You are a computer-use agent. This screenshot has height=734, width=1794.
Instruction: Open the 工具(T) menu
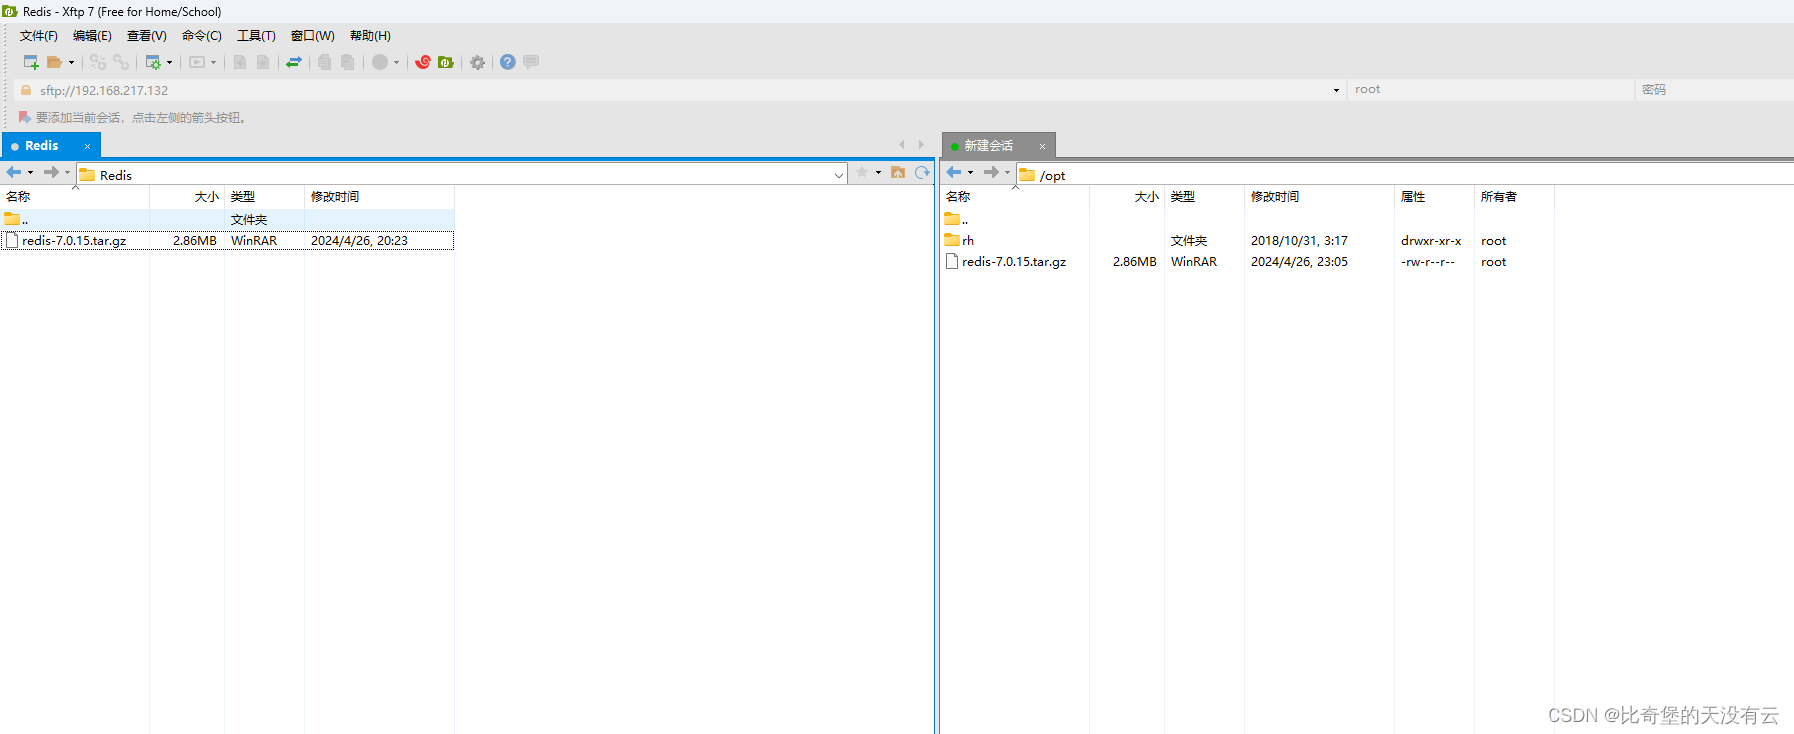[256, 36]
